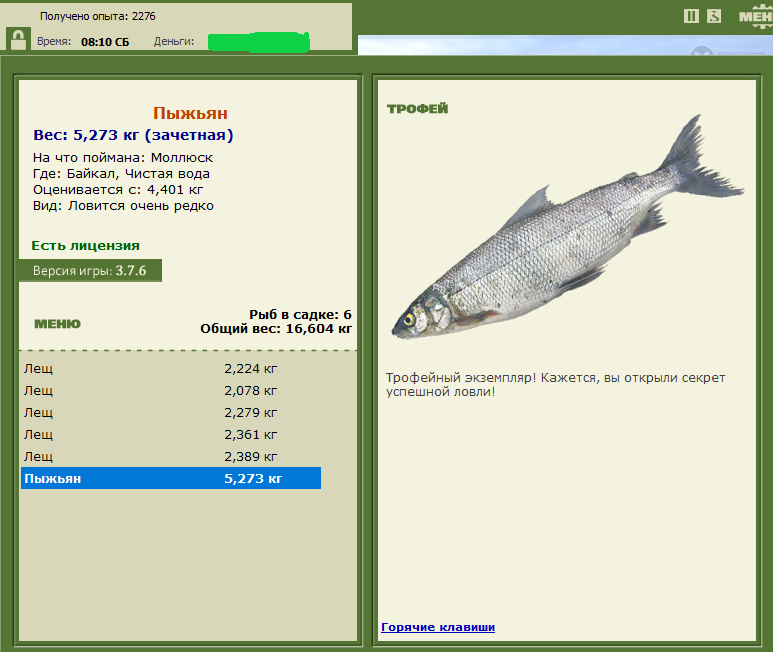The width and height of the screenshot is (773, 652).
Task: Click the На что поймана: Моллюск line
Action: tap(123, 158)
